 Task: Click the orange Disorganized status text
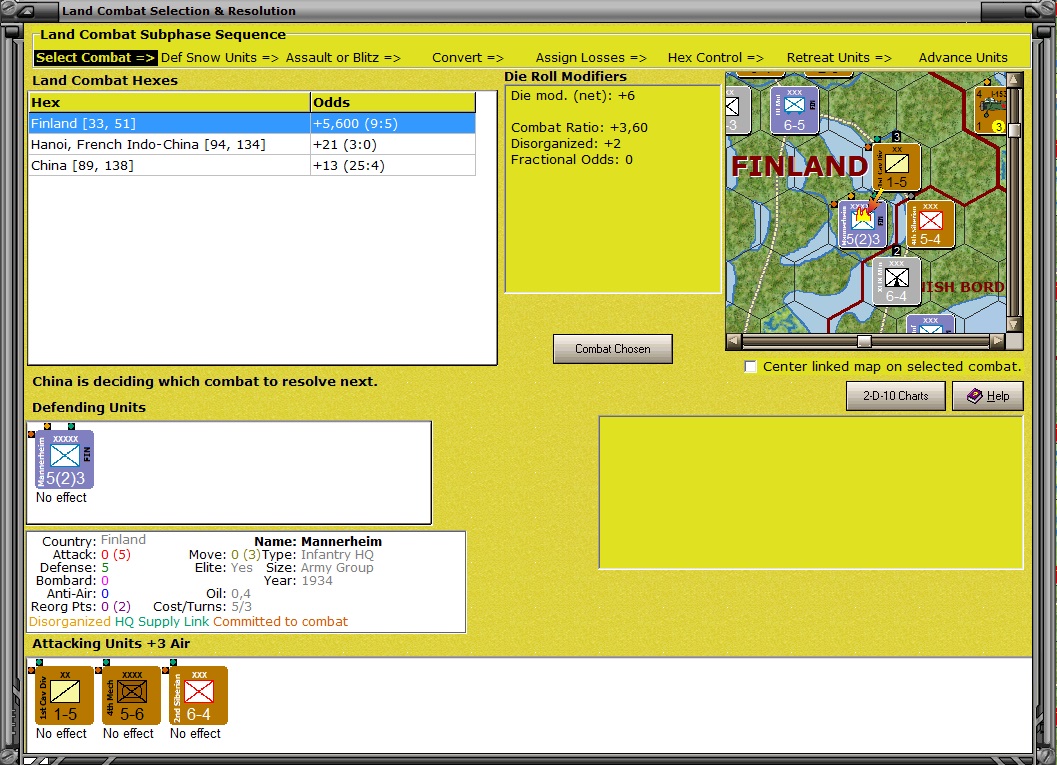[x=69, y=621]
